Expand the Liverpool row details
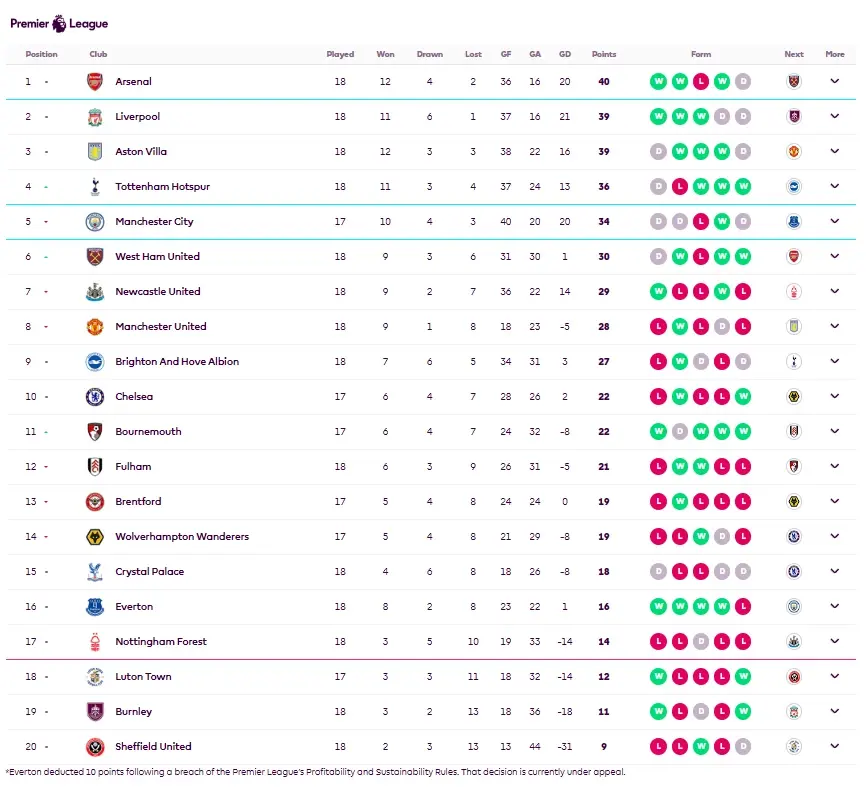This screenshot has width=866, height=787. click(x=835, y=116)
